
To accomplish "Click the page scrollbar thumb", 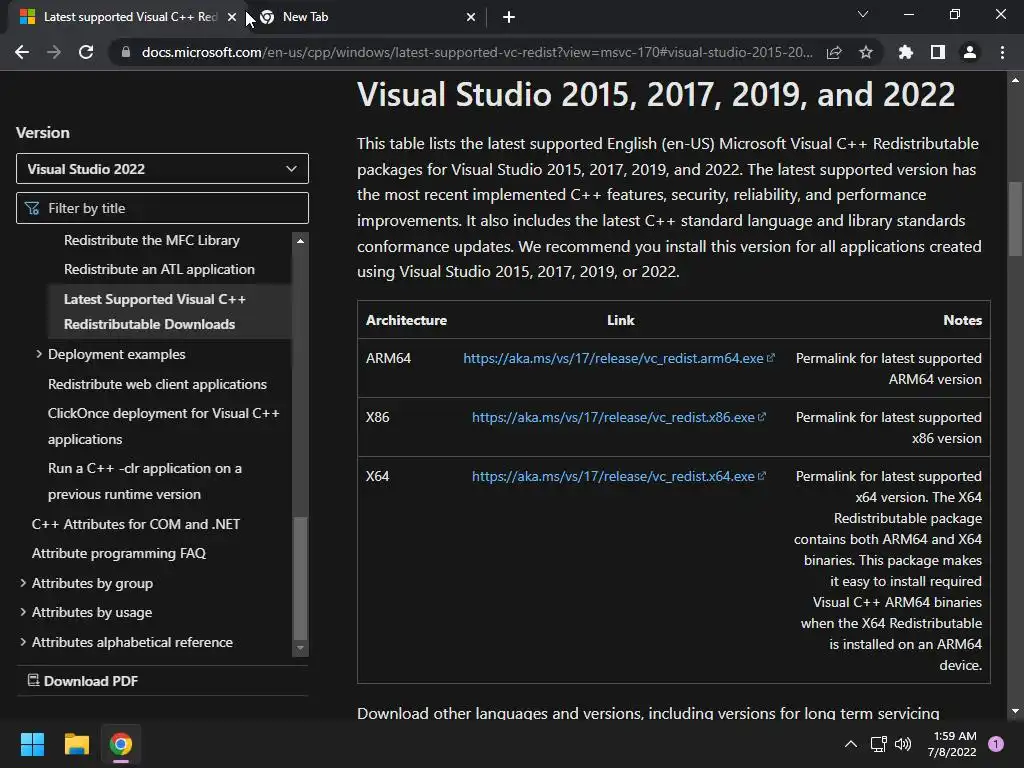I will point(1015,219).
